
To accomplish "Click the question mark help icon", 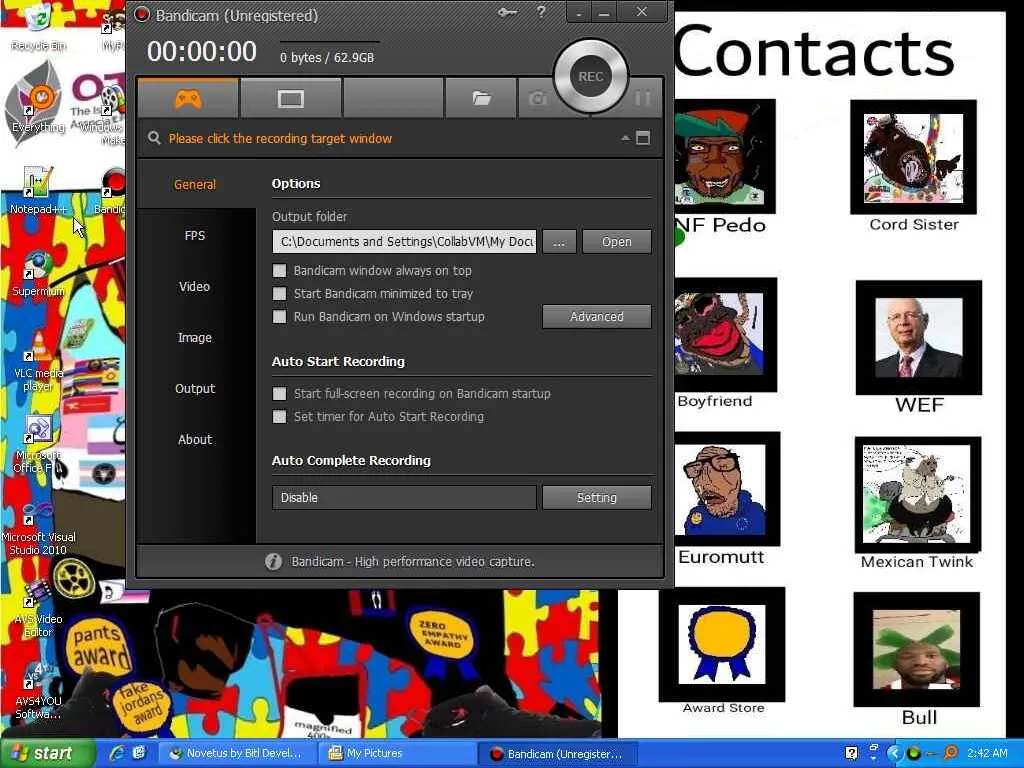I will (x=541, y=12).
